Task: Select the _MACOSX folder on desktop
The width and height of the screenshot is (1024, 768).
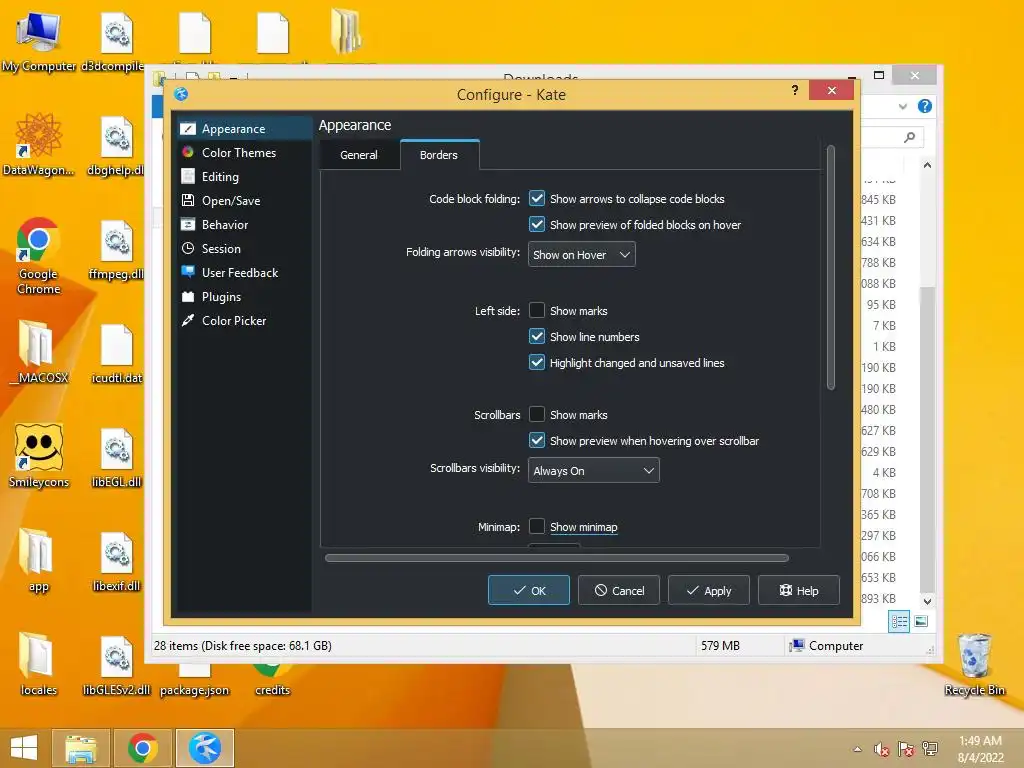Action: click(39, 352)
